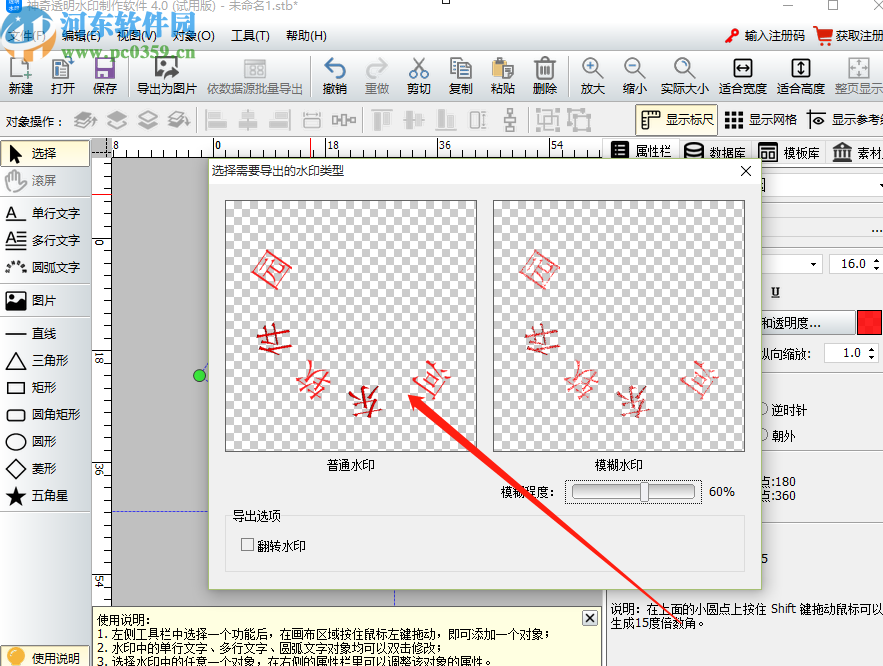Click the Zoom Out (缩小) icon
Image resolution: width=883 pixels, height=666 pixels.
(x=635, y=76)
